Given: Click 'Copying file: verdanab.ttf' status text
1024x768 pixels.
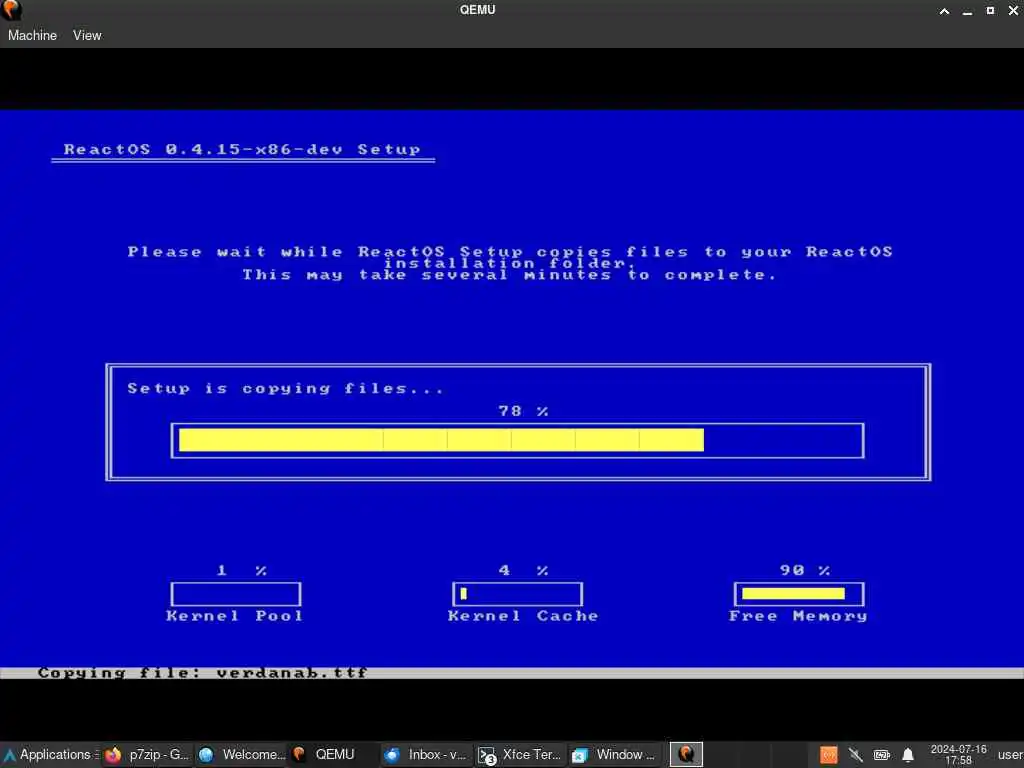Looking at the screenshot, I should click(x=203, y=673).
